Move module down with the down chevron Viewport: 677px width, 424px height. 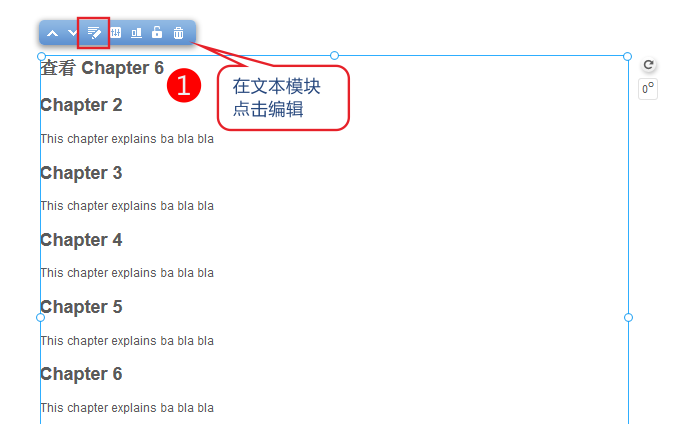tap(73, 33)
